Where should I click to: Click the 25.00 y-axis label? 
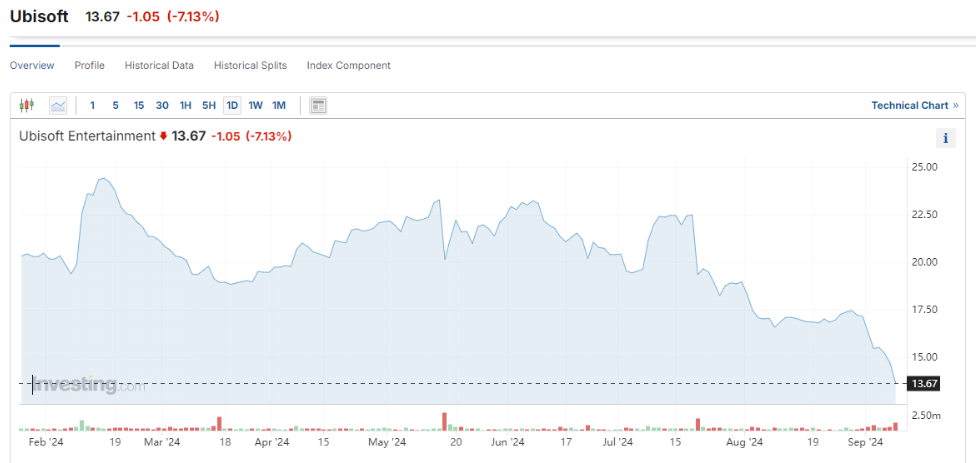click(x=924, y=167)
